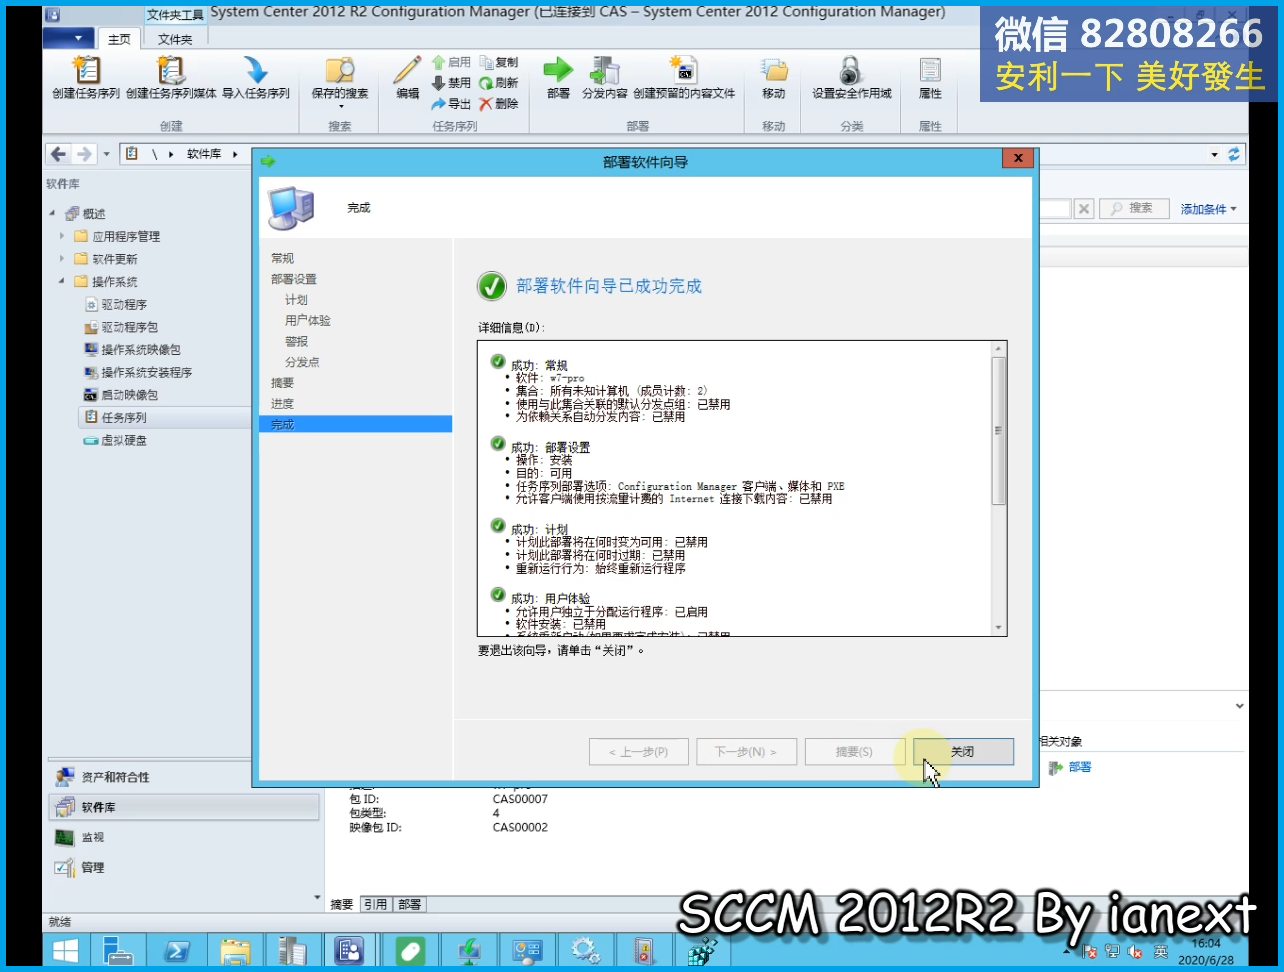1284x972 pixels.
Task: Click Copy (复制) in ribbon
Action: coord(498,62)
